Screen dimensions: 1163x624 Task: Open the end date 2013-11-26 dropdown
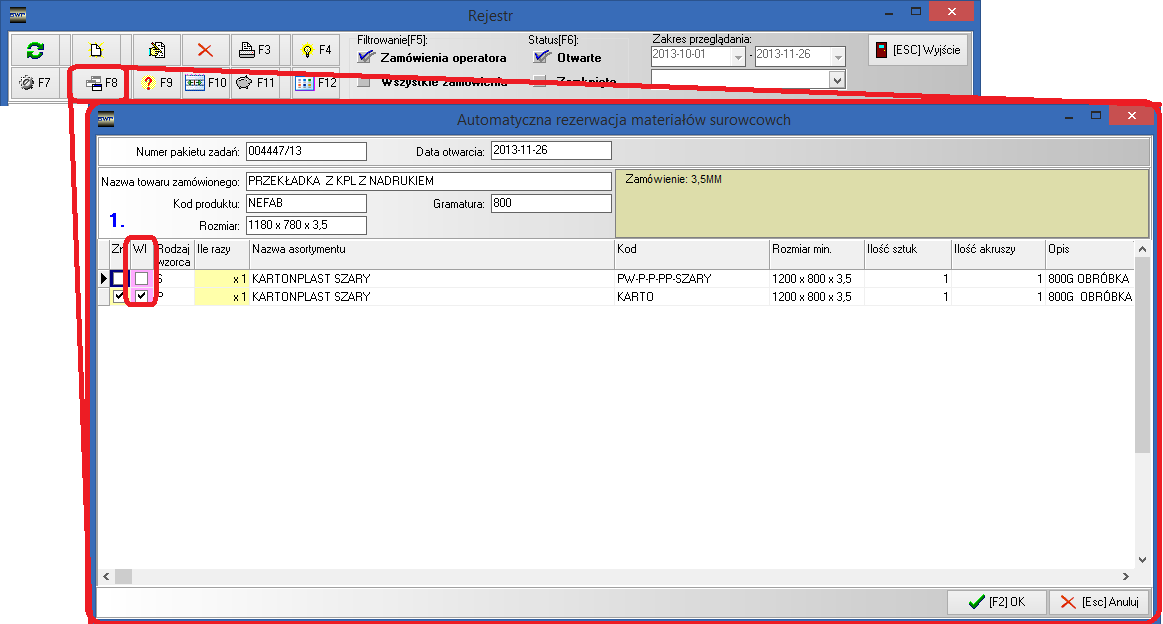pyautogui.click(x=838, y=57)
